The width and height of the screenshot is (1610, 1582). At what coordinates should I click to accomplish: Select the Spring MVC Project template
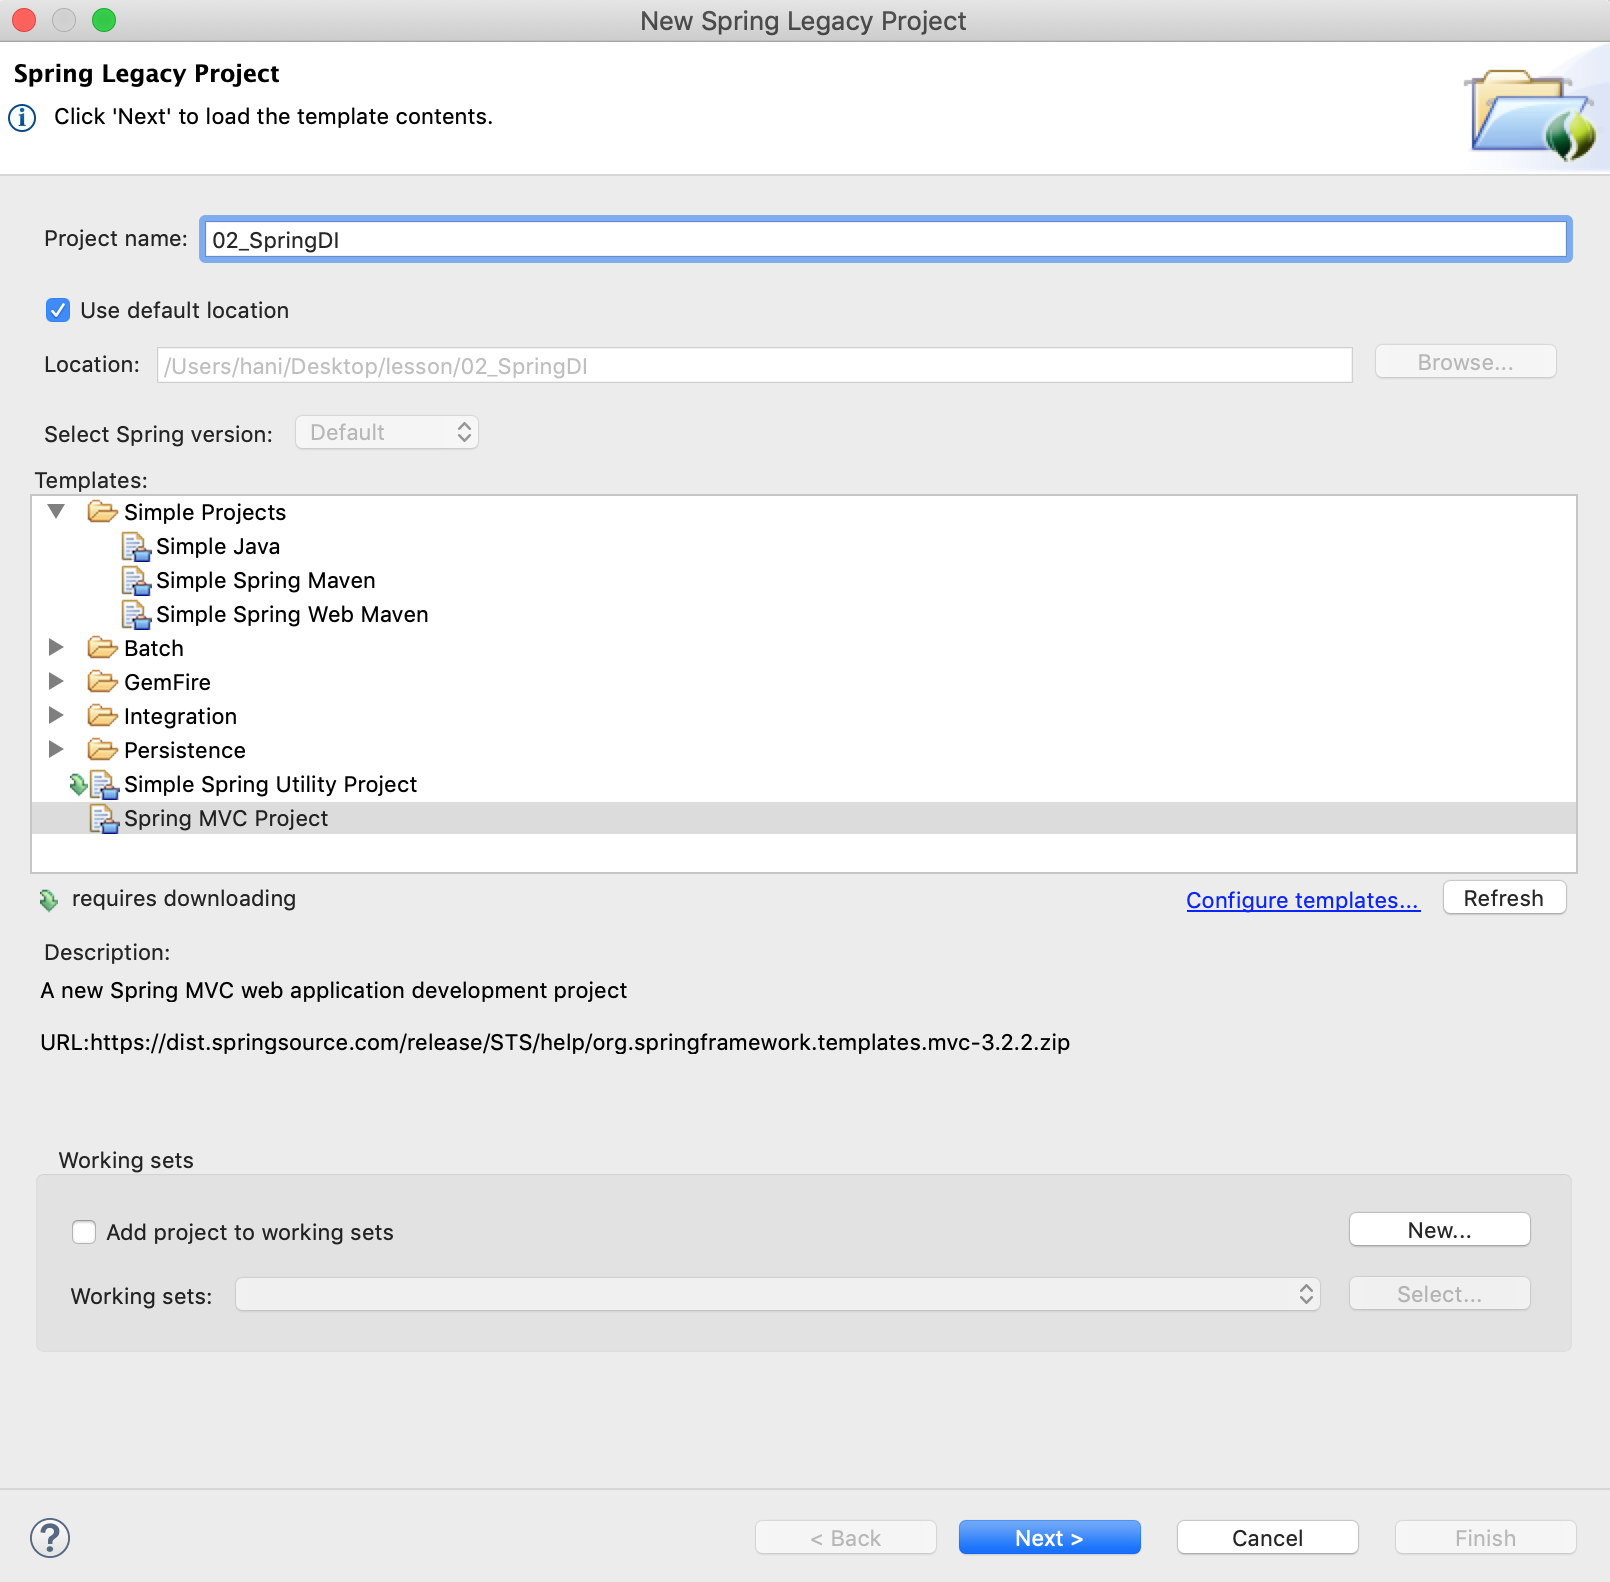coord(226,819)
